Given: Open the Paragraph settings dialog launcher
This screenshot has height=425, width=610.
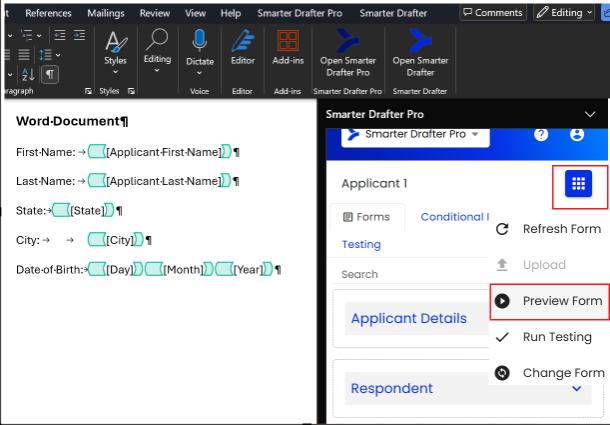Looking at the screenshot, I should tap(88, 91).
